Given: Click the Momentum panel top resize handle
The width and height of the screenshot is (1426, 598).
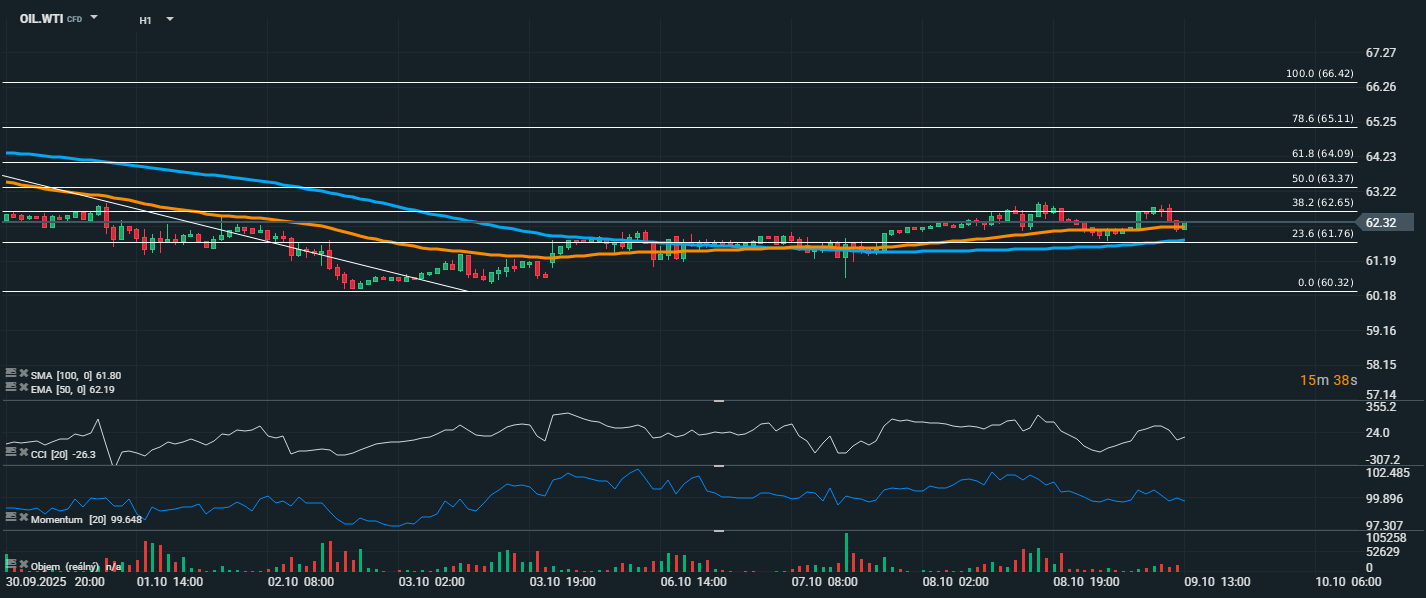Looking at the screenshot, I should coord(718,466).
